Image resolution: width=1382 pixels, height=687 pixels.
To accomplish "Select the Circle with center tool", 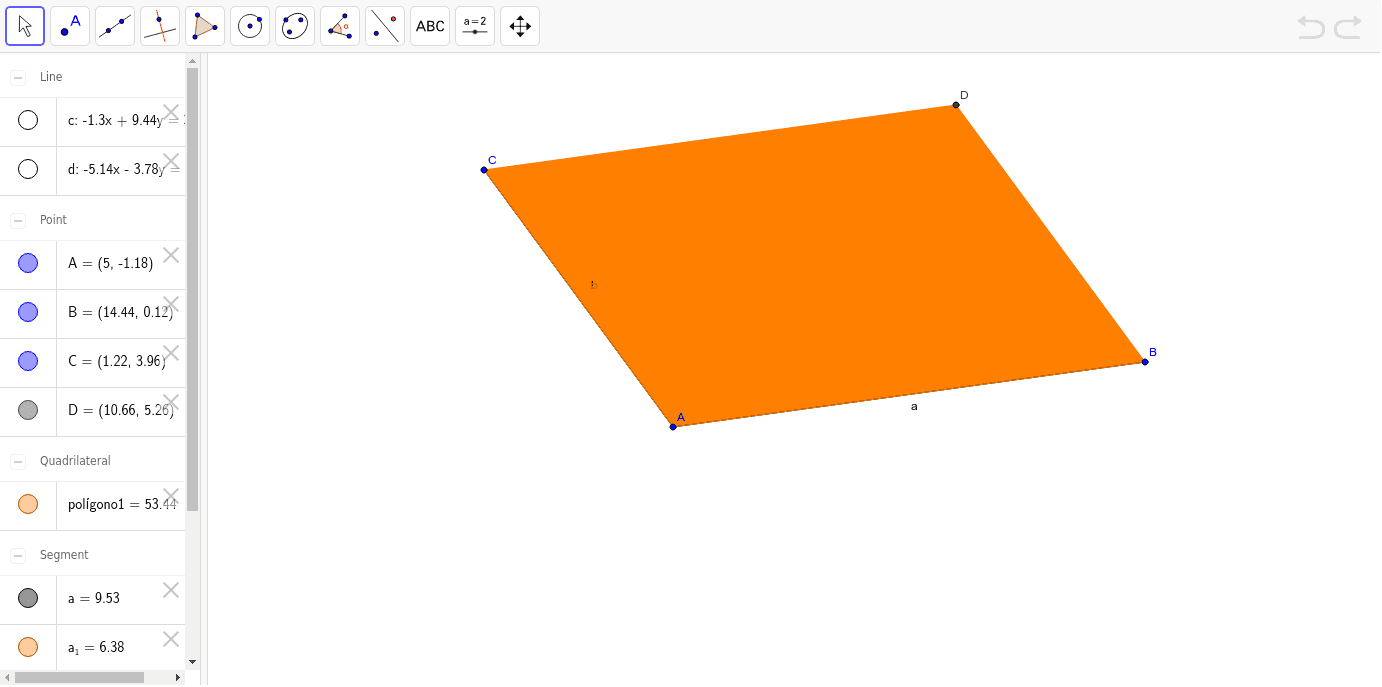I will click(250, 26).
